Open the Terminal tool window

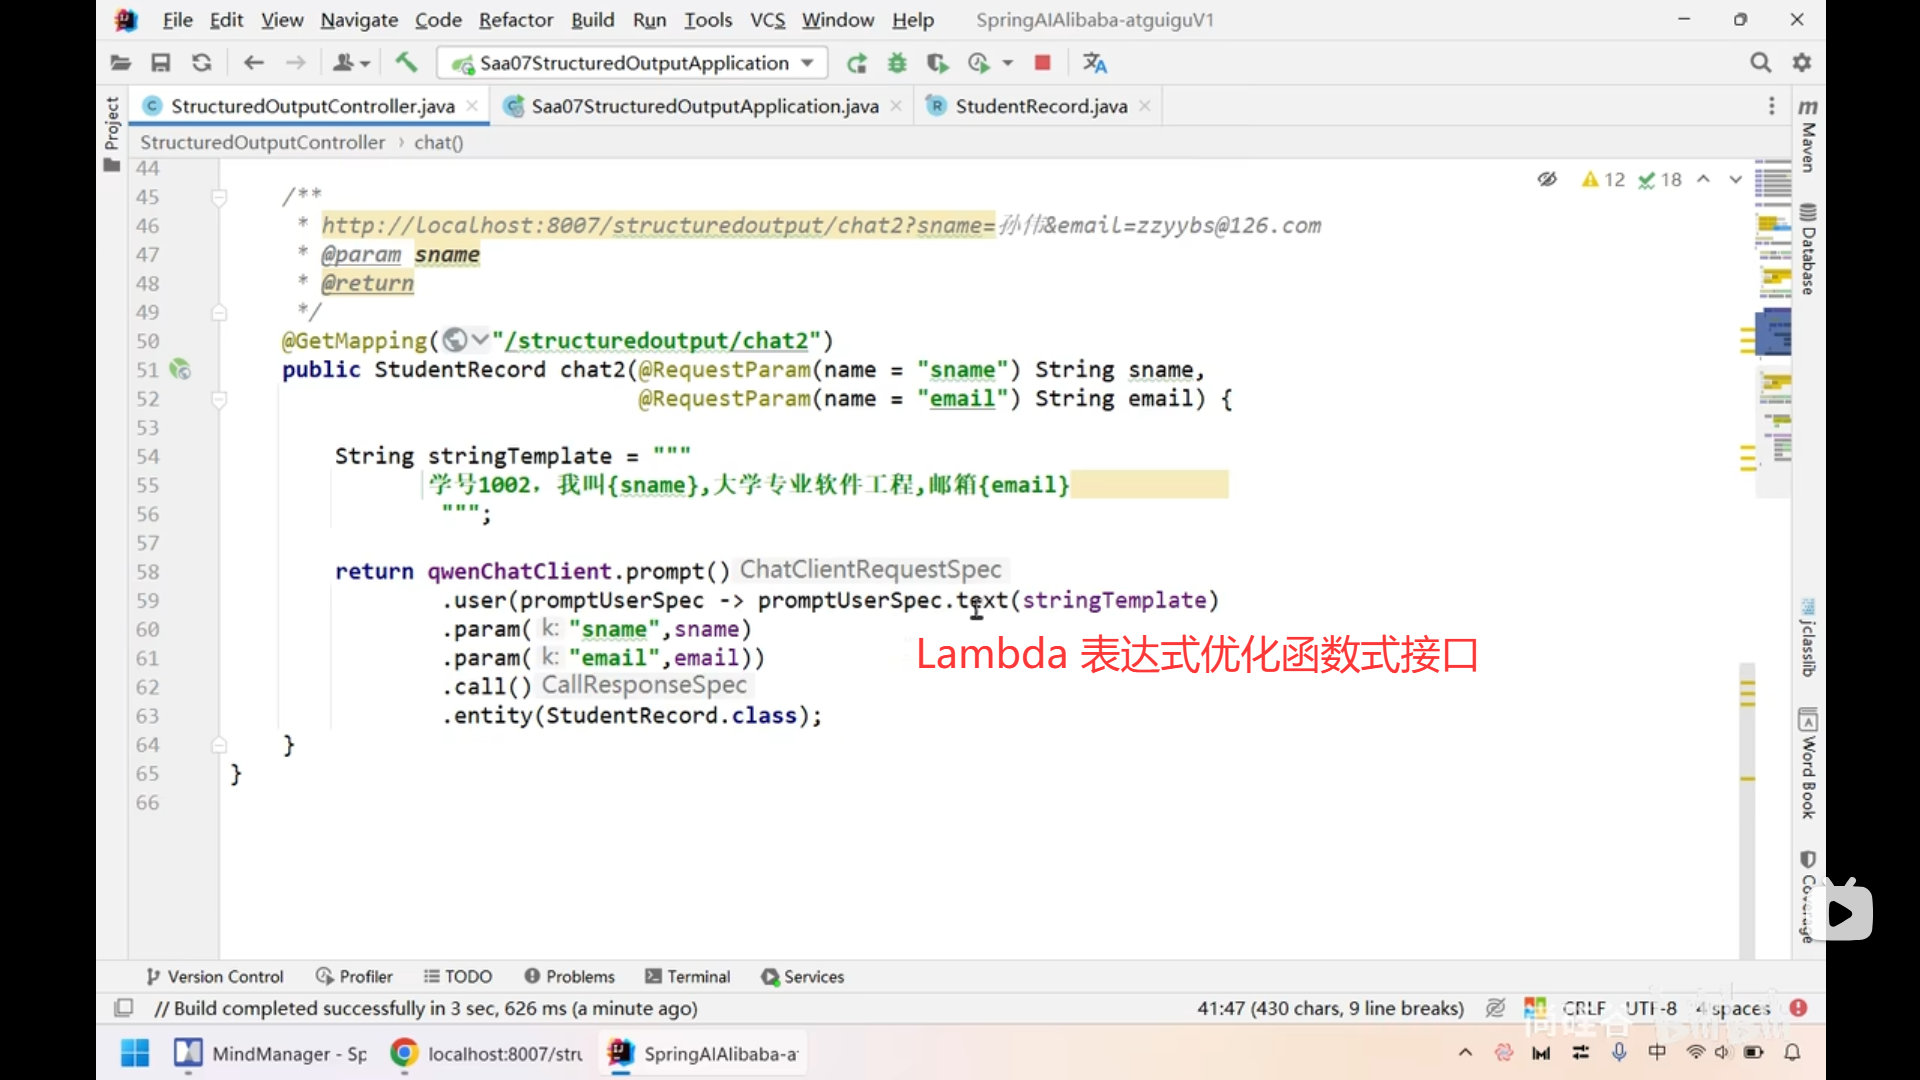688,976
